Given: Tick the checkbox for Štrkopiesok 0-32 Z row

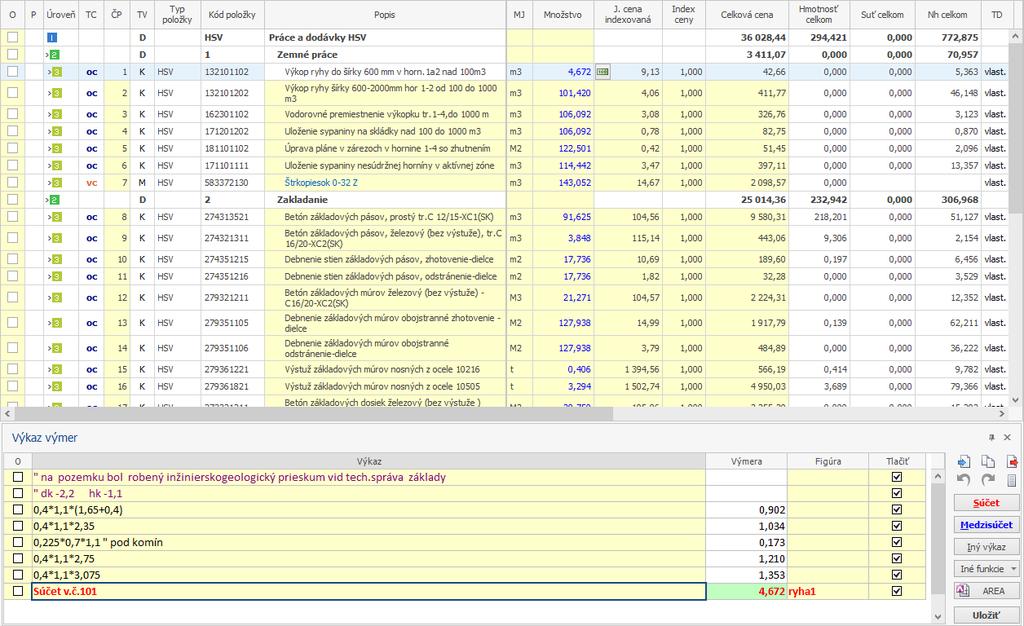Looking at the screenshot, I should 12,183.
